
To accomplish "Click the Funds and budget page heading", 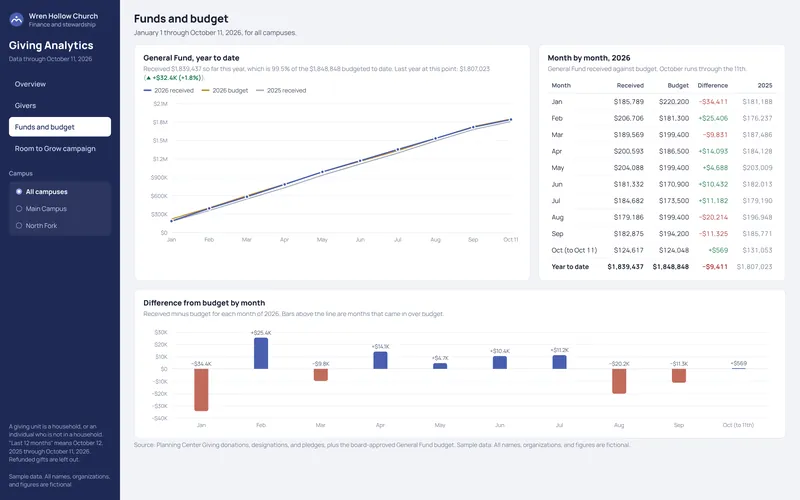I will (x=181, y=19).
